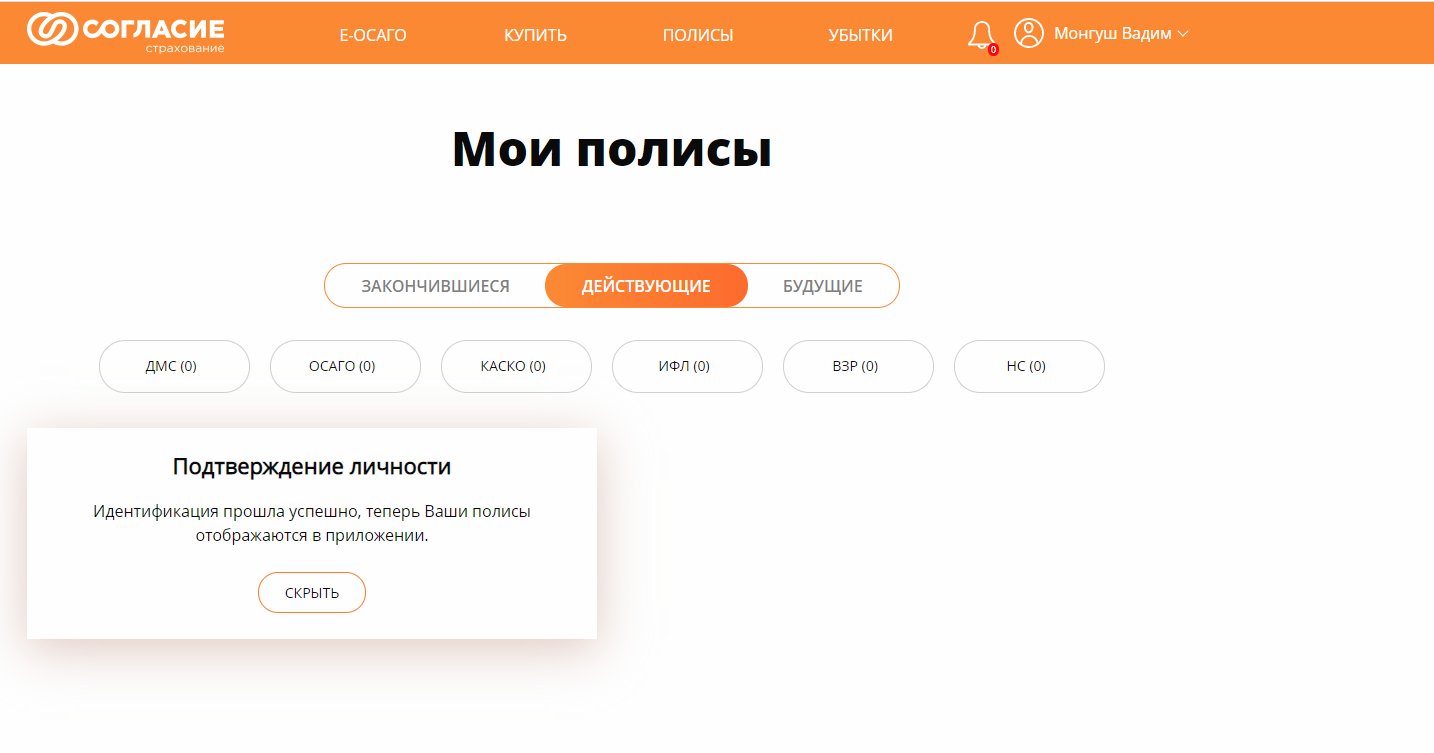Select the ДЕЙСТВУЮЩИЕ policies tab

click(646, 286)
